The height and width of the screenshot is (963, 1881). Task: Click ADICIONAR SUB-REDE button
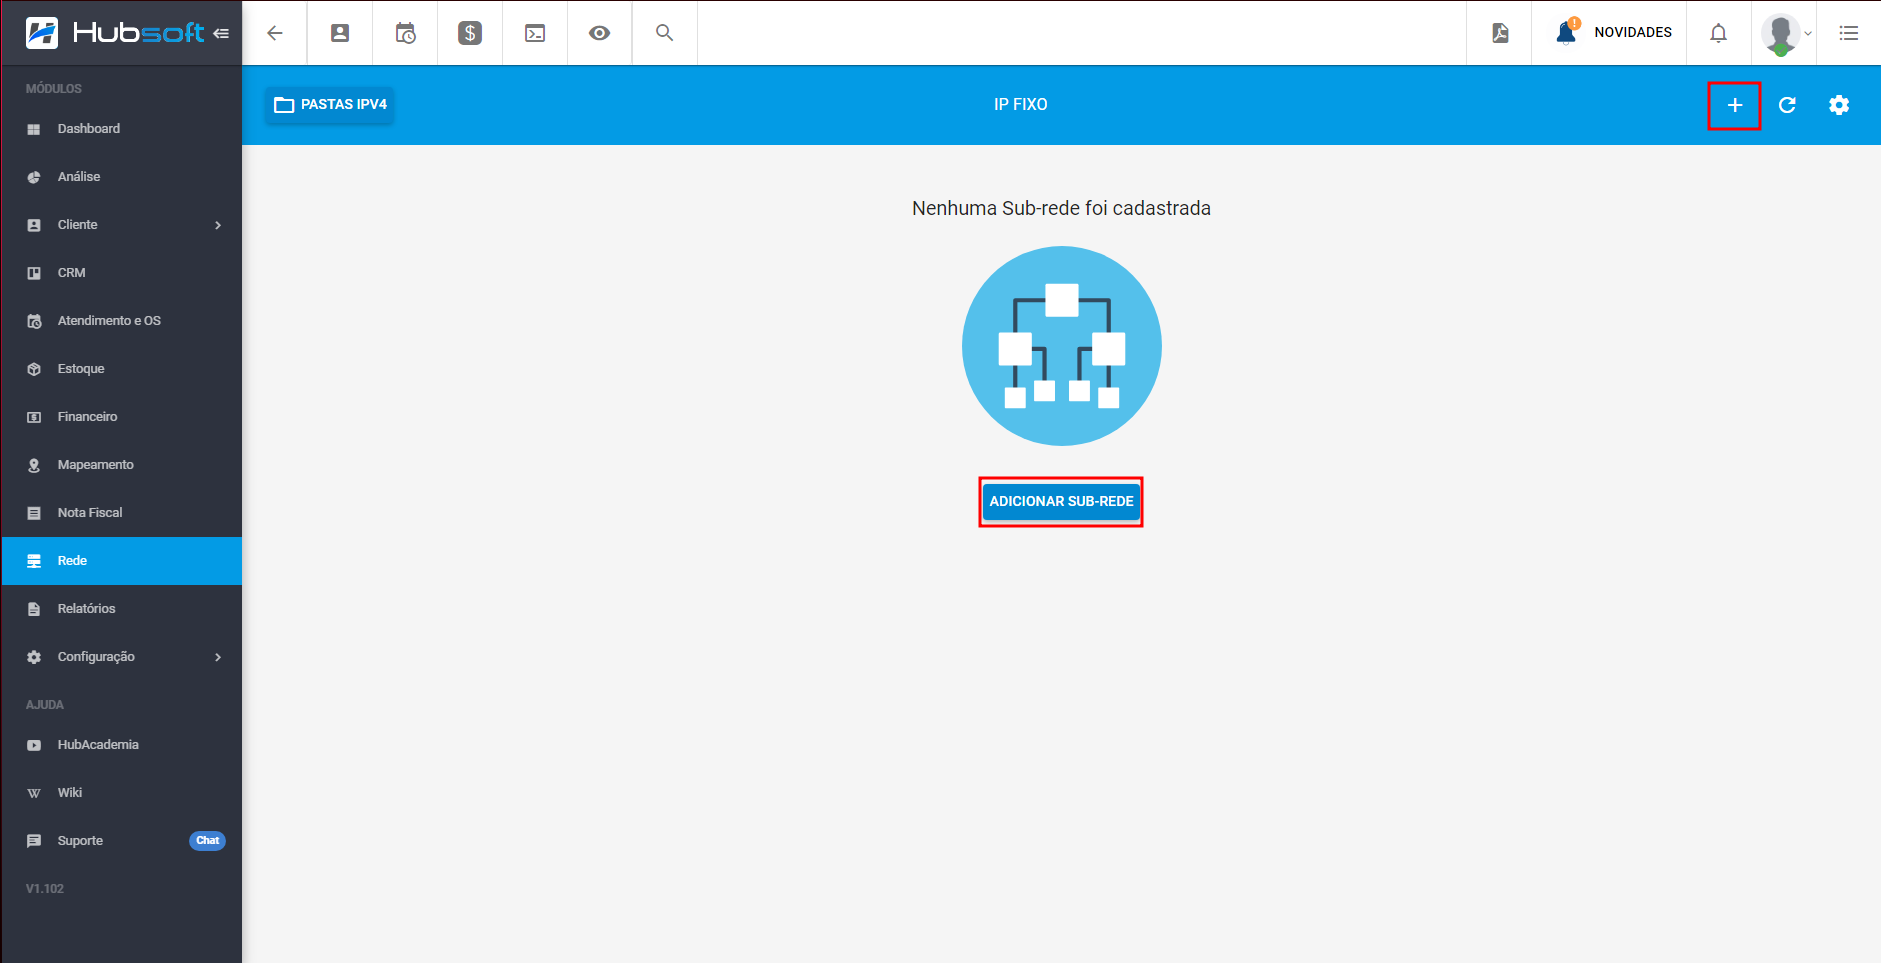pyautogui.click(x=1061, y=501)
